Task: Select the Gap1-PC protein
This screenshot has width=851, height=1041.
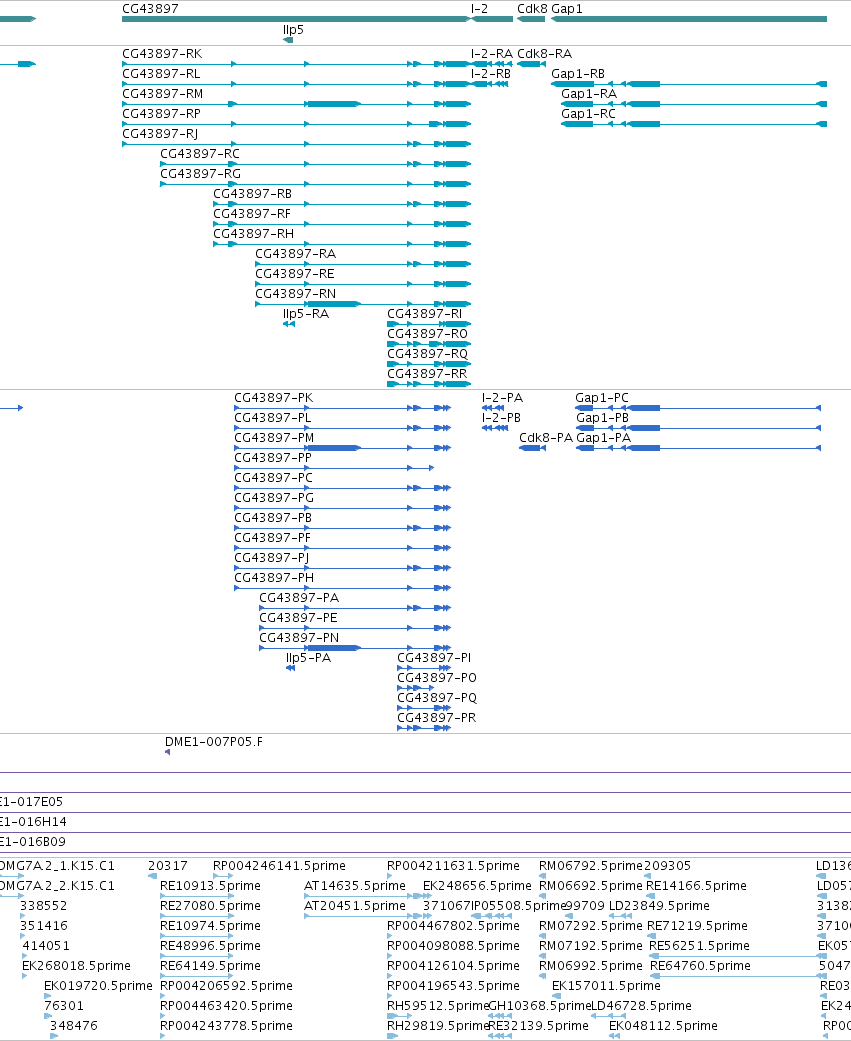Action: tap(698, 408)
